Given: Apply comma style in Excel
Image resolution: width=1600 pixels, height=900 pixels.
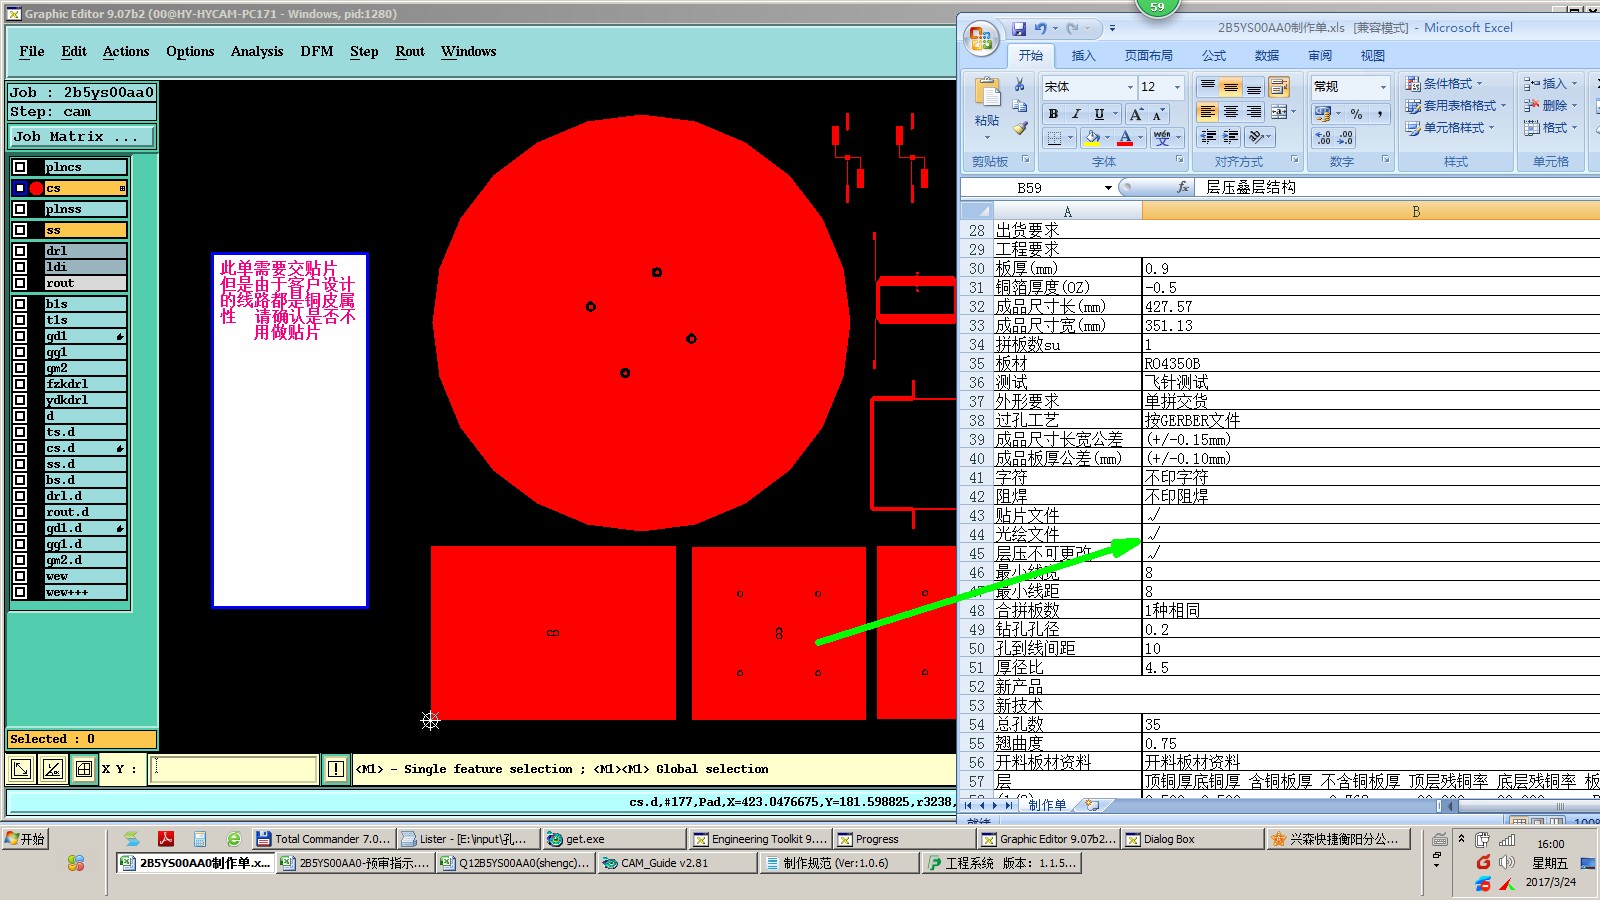Looking at the screenshot, I should 1379,114.
